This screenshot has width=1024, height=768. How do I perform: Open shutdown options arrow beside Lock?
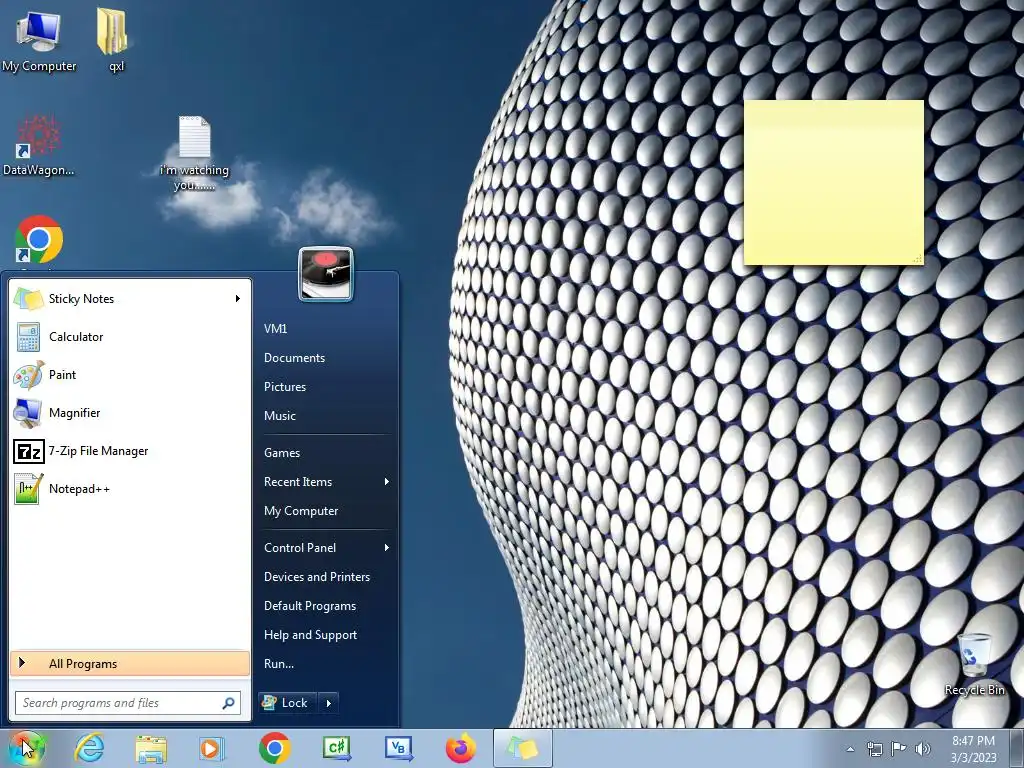tap(328, 703)
